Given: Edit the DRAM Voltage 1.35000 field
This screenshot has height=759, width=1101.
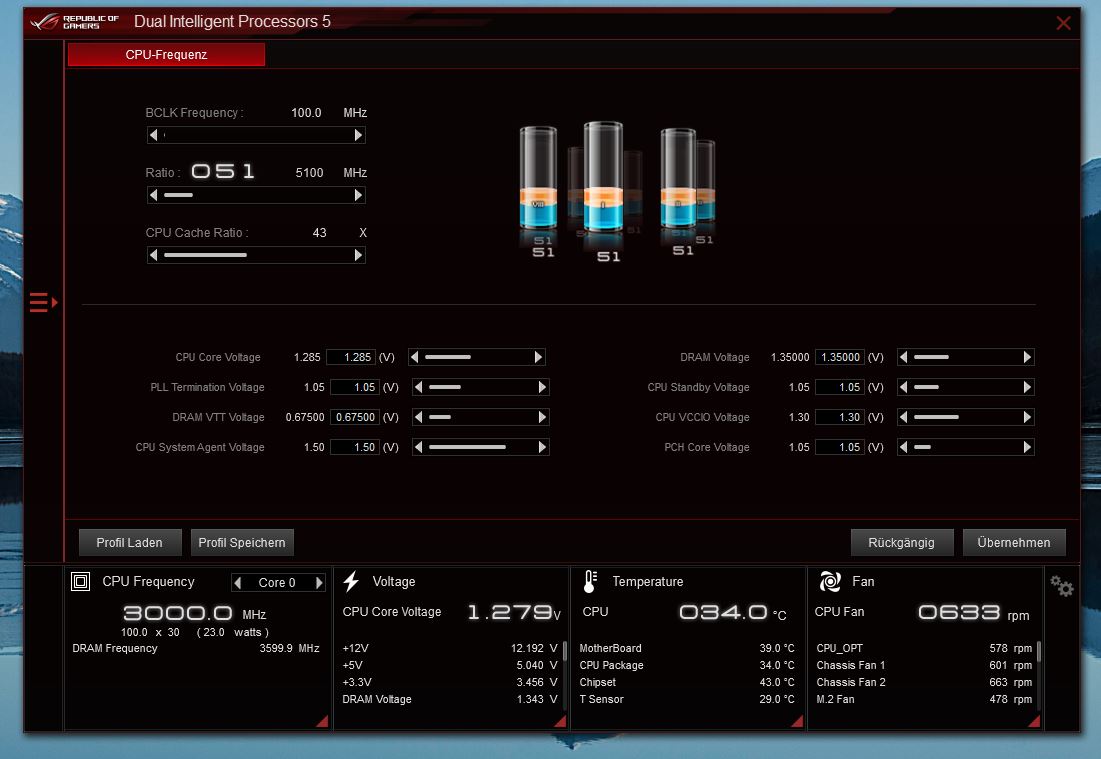Looking at the screenshot, I should point(840,357).
